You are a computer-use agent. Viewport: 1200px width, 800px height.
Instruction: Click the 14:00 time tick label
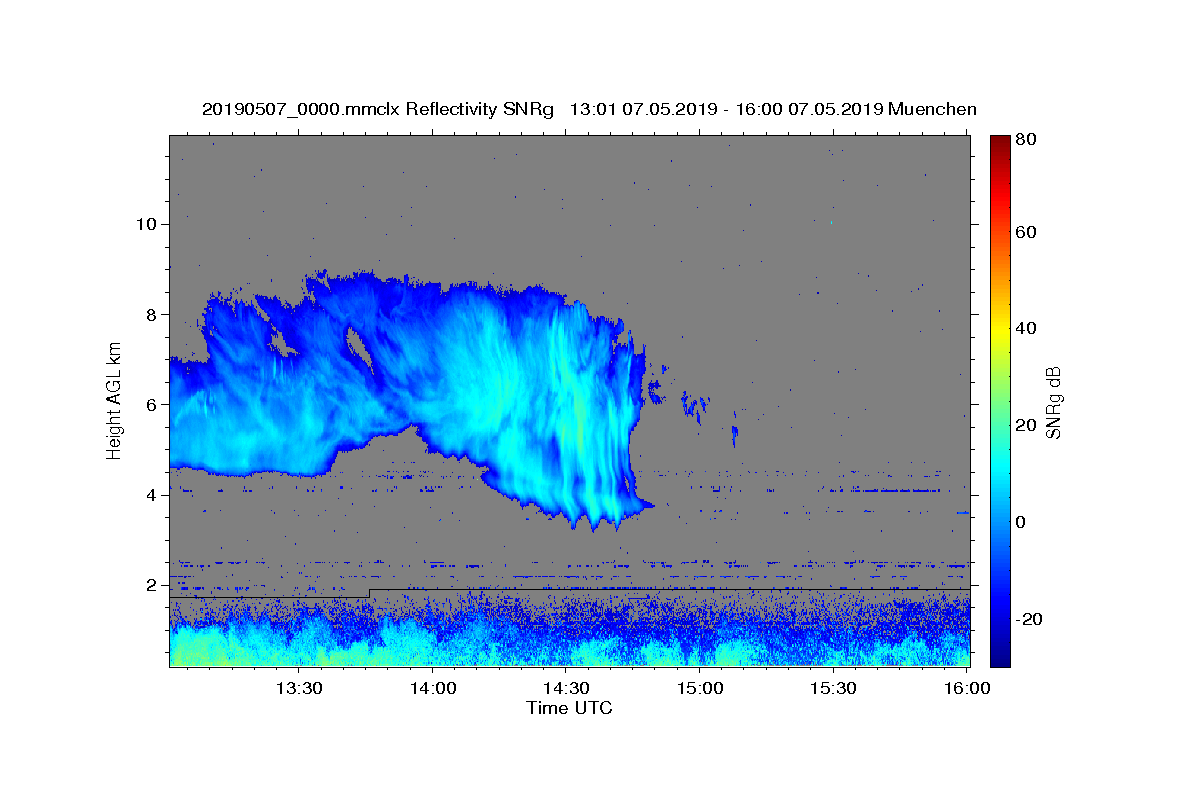pos(433,688)
